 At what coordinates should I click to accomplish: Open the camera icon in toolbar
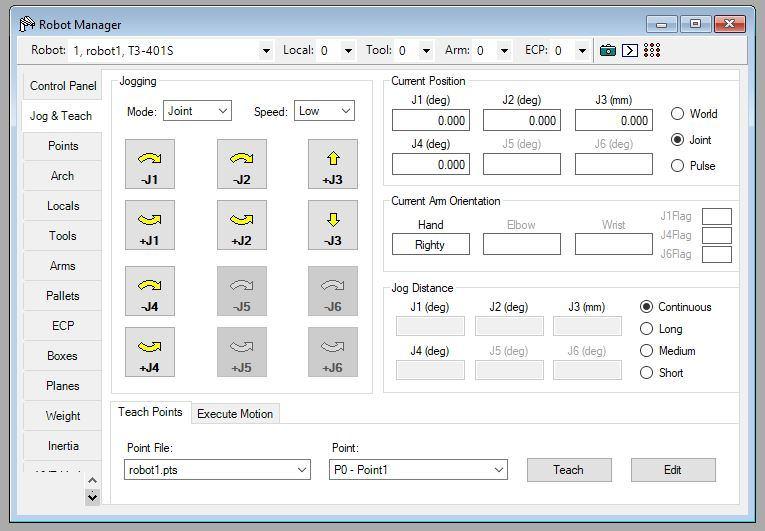(x=607, y=50)
